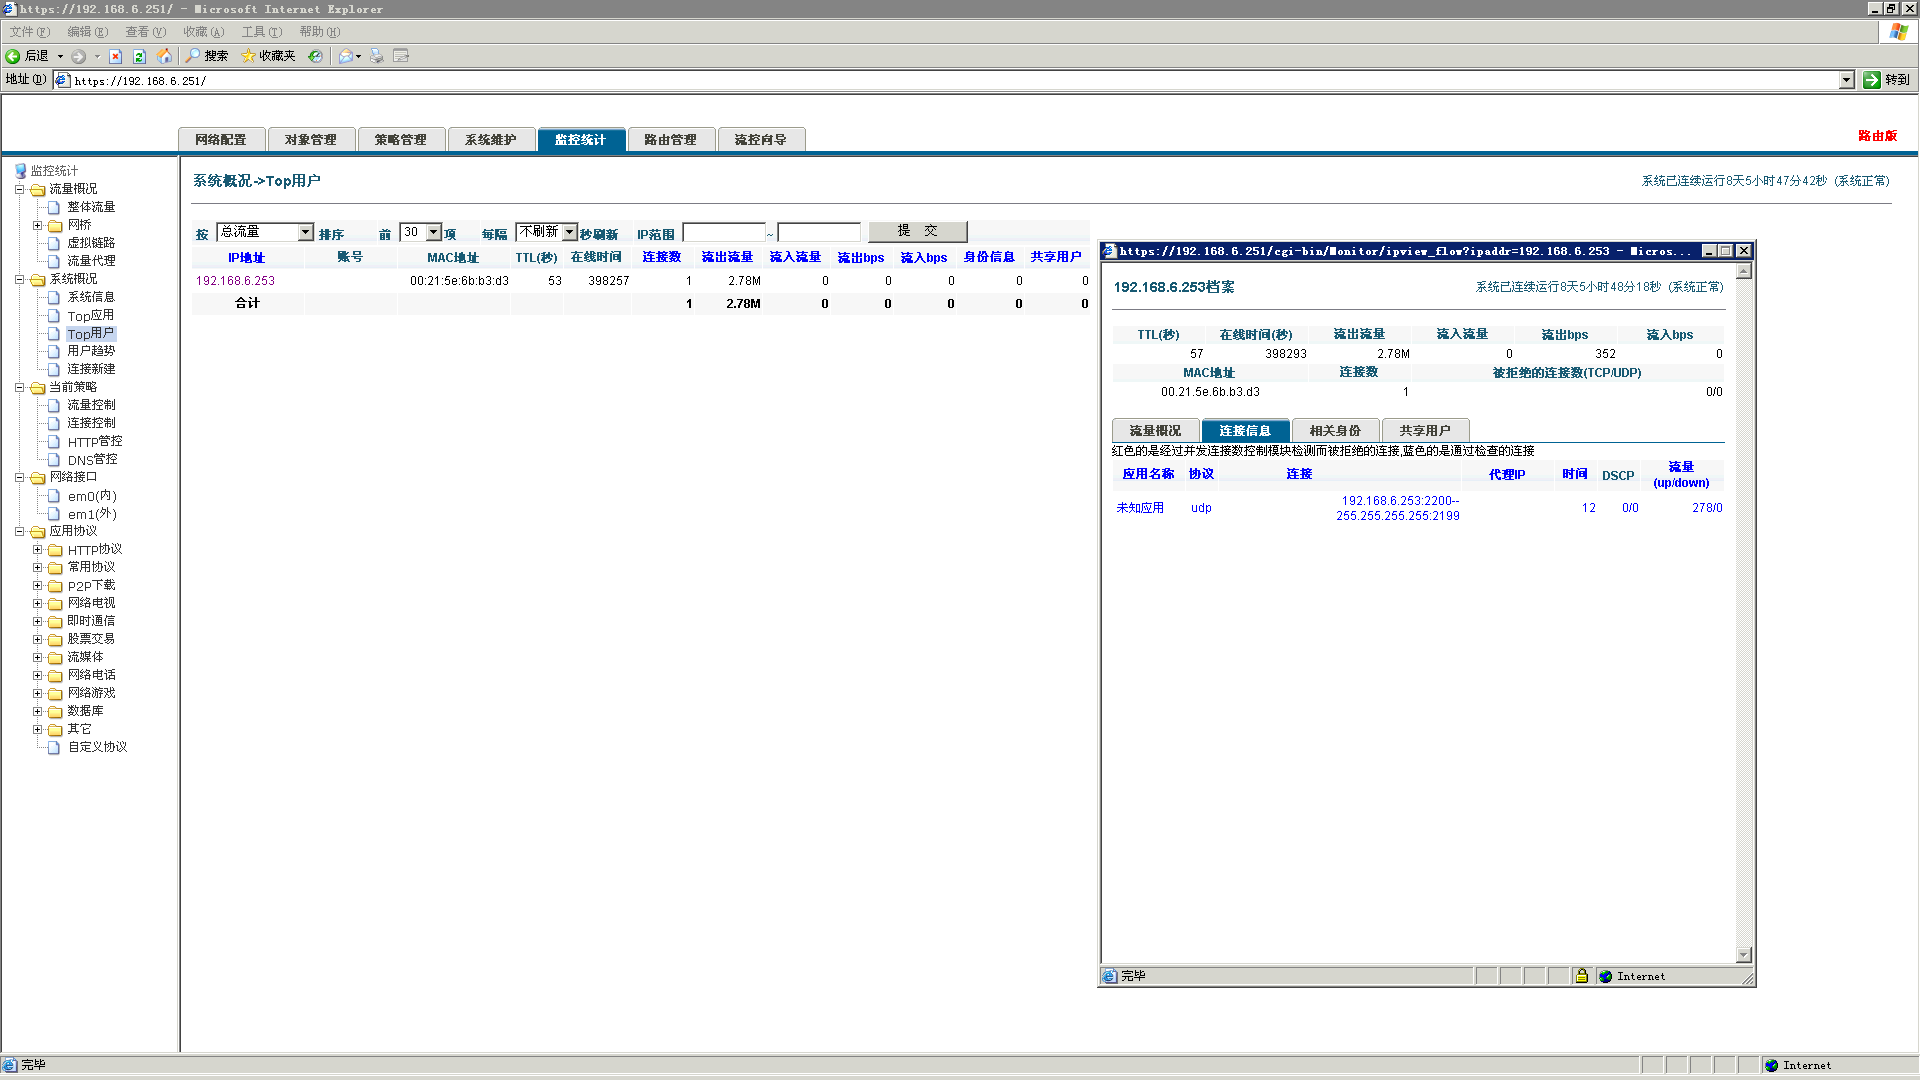Open the 文件(F) menu
Screen dimensions: 1920x1080
coord(29,32)
